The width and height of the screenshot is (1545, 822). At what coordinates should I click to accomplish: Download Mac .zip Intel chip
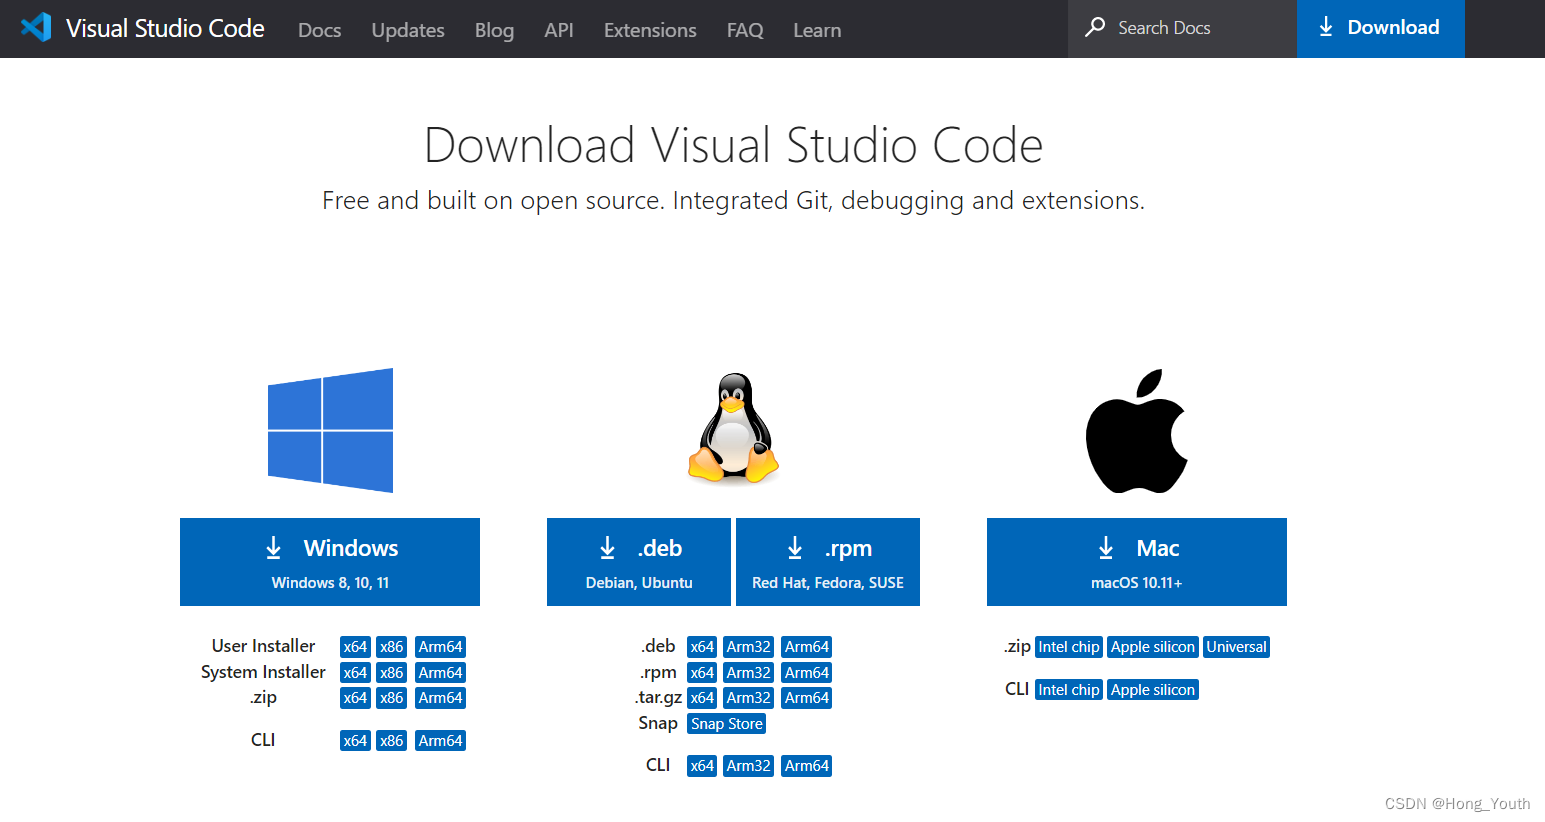[1069, 647]
